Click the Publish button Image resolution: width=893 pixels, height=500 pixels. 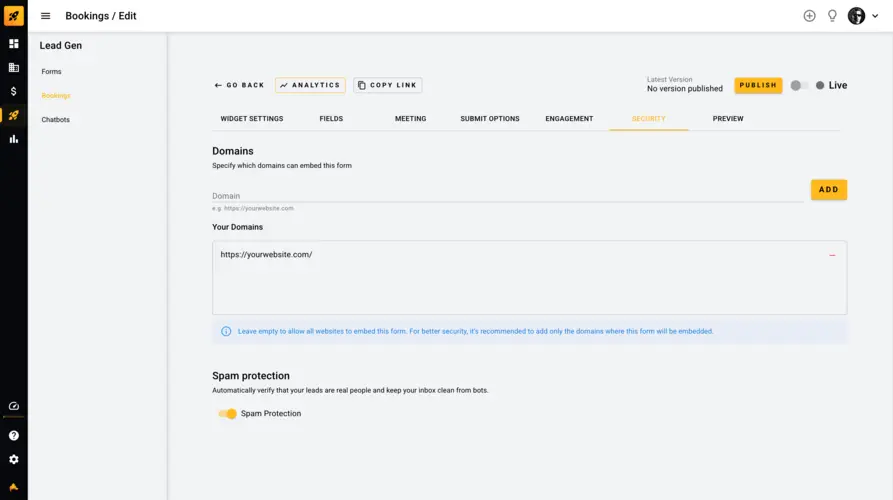pos(757,85)
